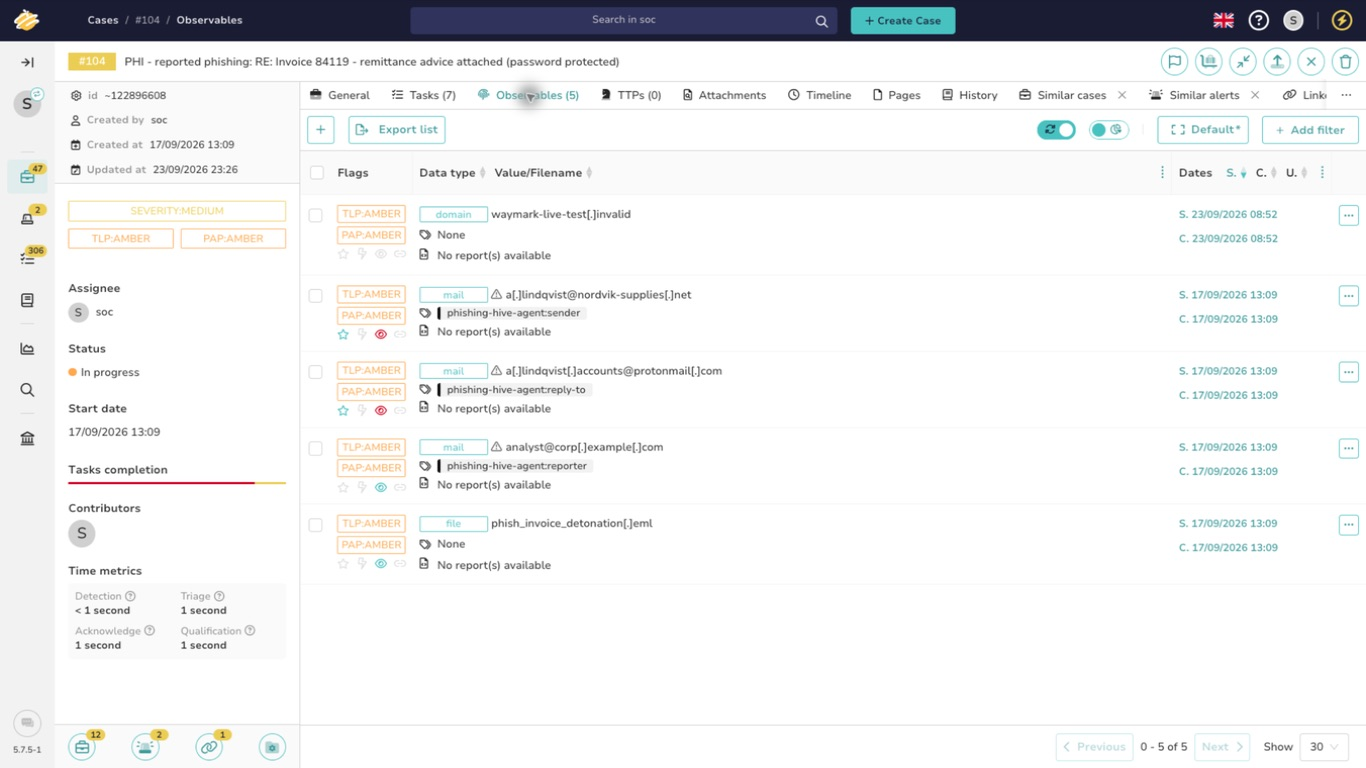This screenshot has height=768, width=1366.
Task: Open the language flag selector
Action: click(x=1223, y=20)
